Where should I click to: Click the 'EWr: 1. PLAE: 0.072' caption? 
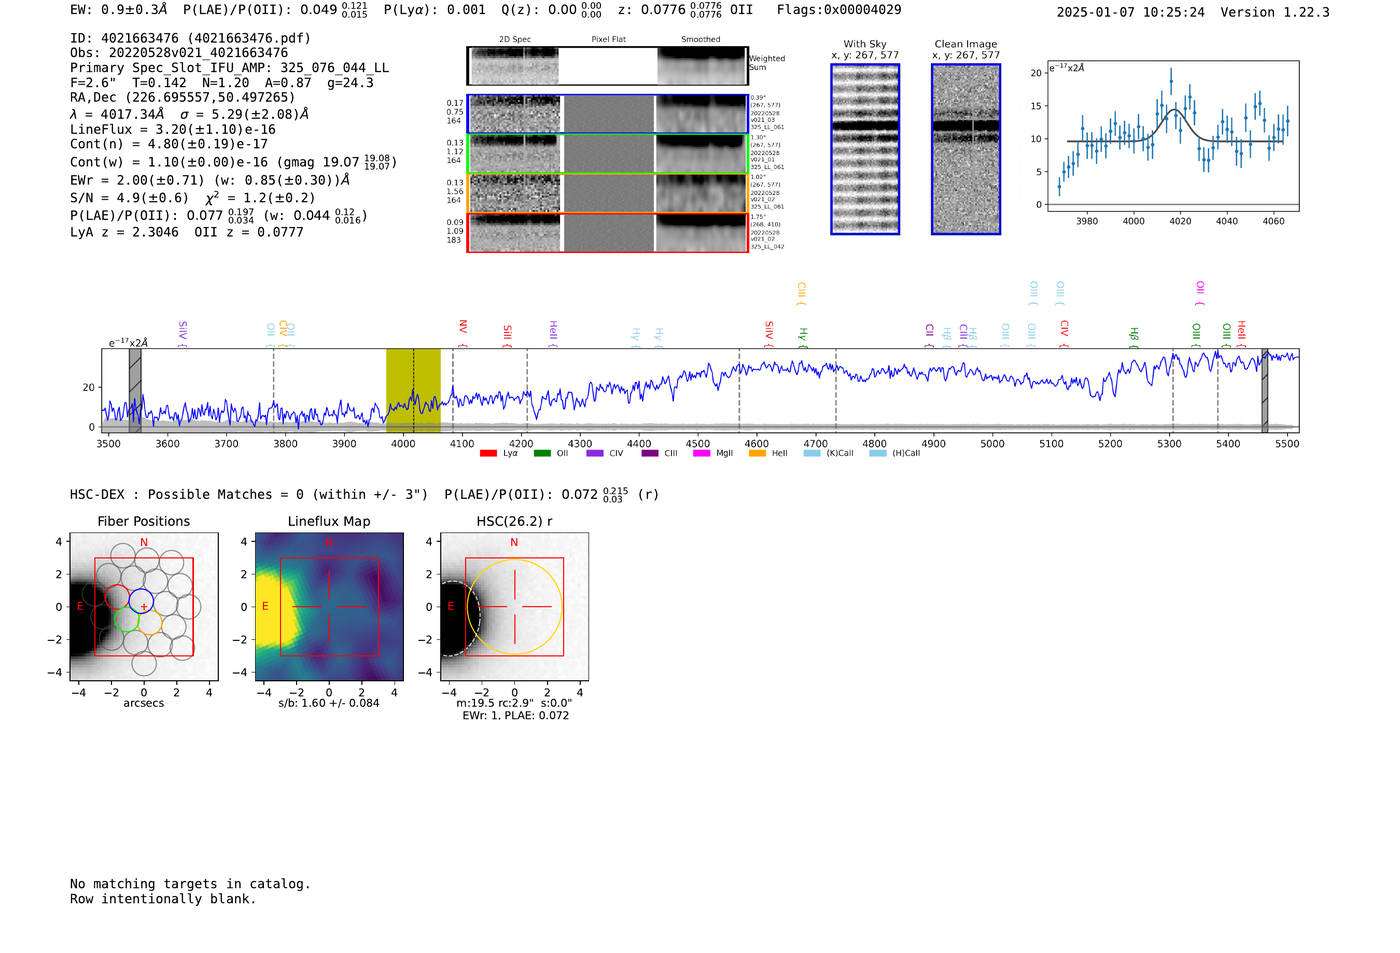click(x=515, y=716)
